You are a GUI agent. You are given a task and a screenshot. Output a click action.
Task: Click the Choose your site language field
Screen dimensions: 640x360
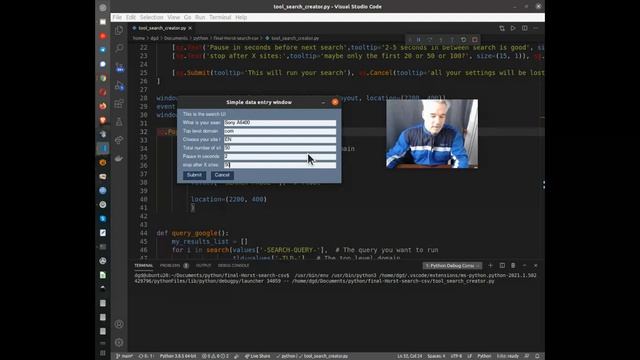tap(280, 140)
